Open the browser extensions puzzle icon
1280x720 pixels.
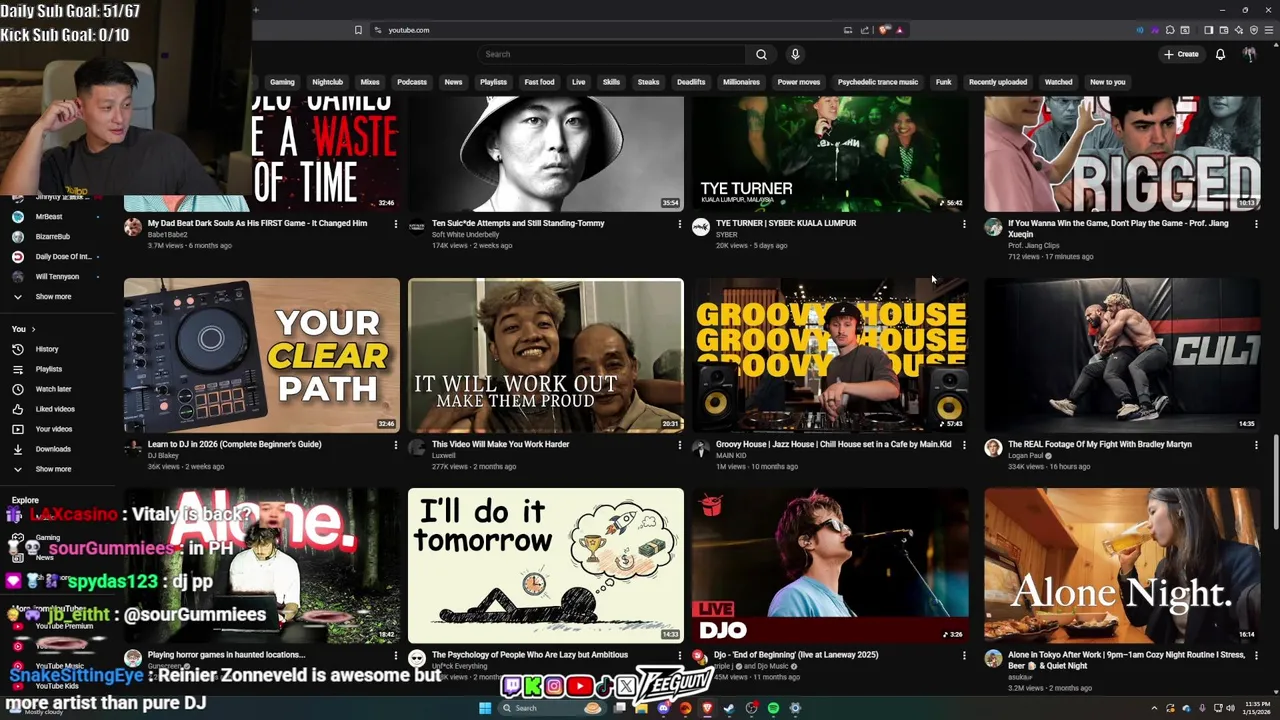click(x=1170, y=30)
